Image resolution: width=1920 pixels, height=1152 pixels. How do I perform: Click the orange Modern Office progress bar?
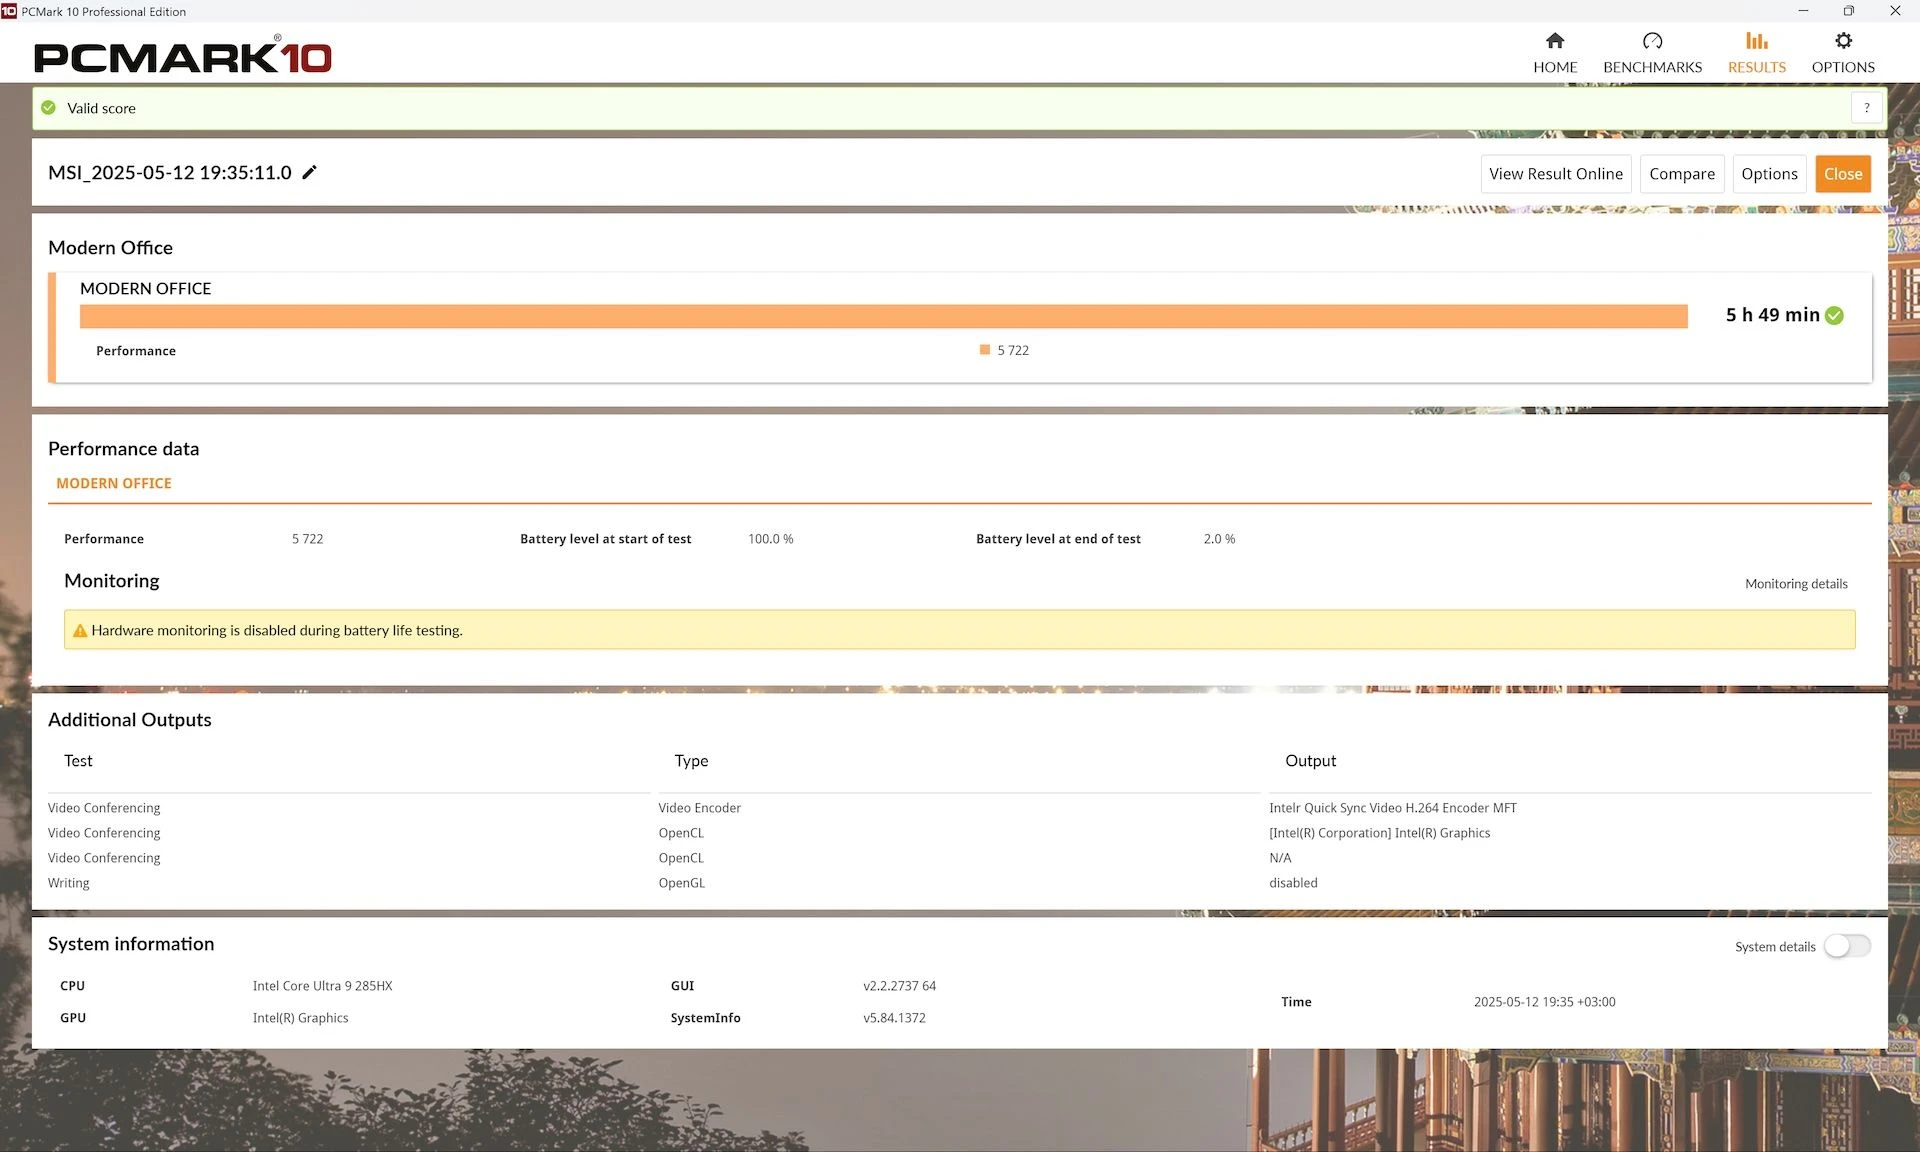884,316
